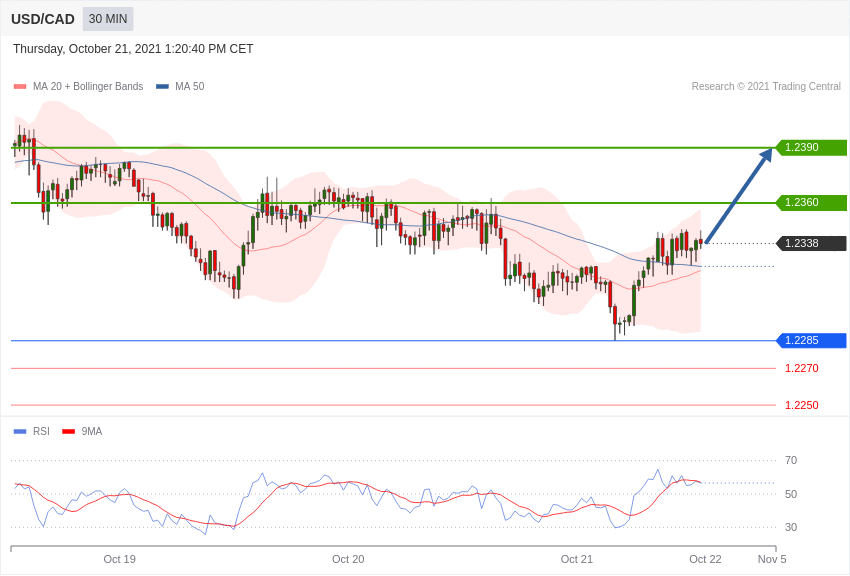
Task: Click the 1.2285 pivot price tag
Action: [811, 340]
